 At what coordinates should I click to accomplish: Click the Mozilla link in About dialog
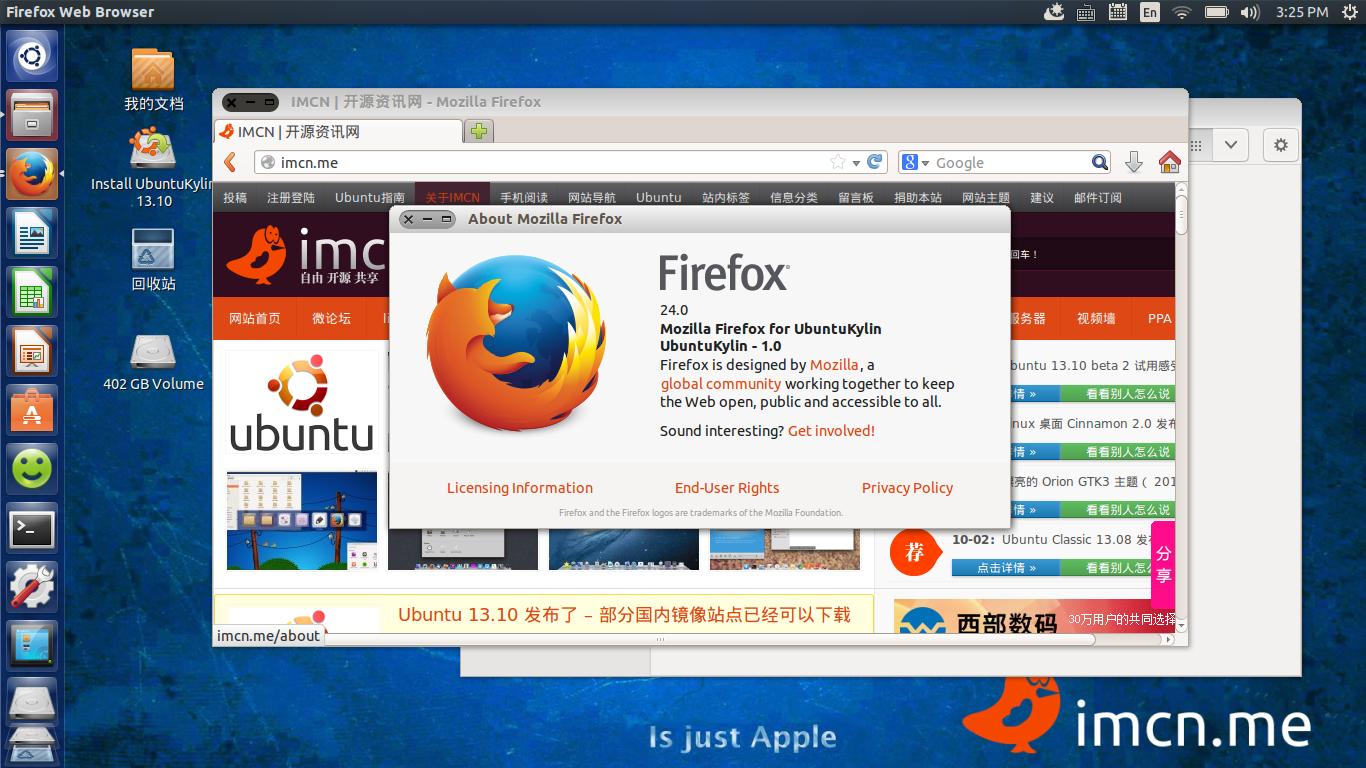point(834,365)
